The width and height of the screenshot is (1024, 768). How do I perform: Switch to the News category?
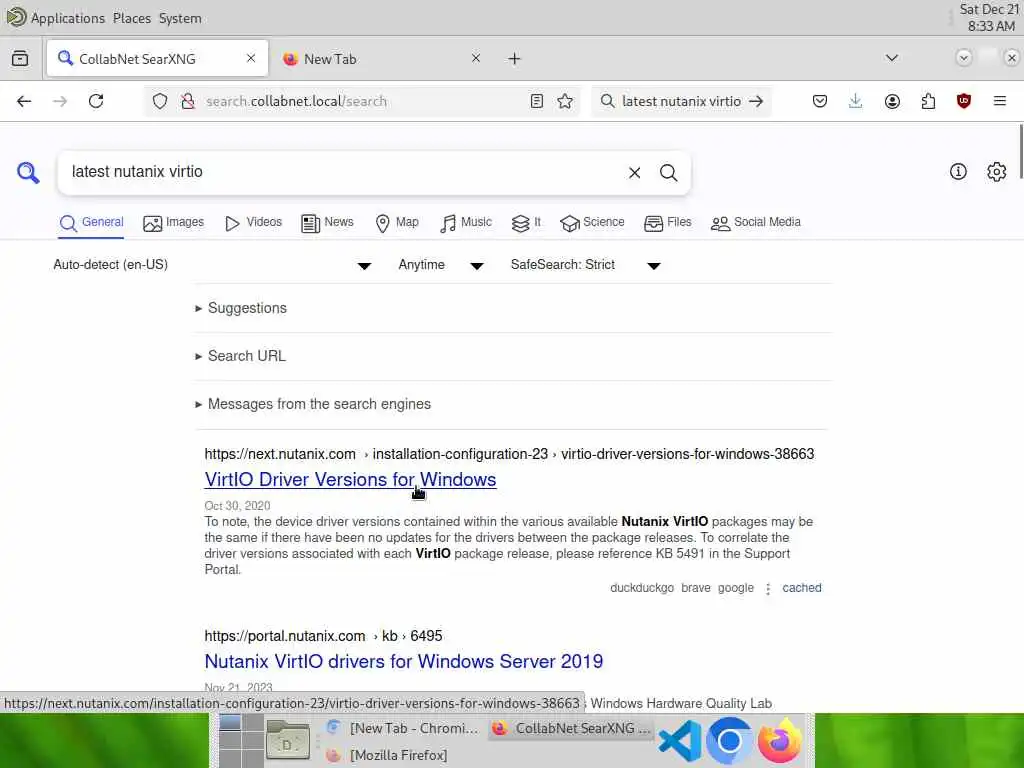[x=327, y=223]
